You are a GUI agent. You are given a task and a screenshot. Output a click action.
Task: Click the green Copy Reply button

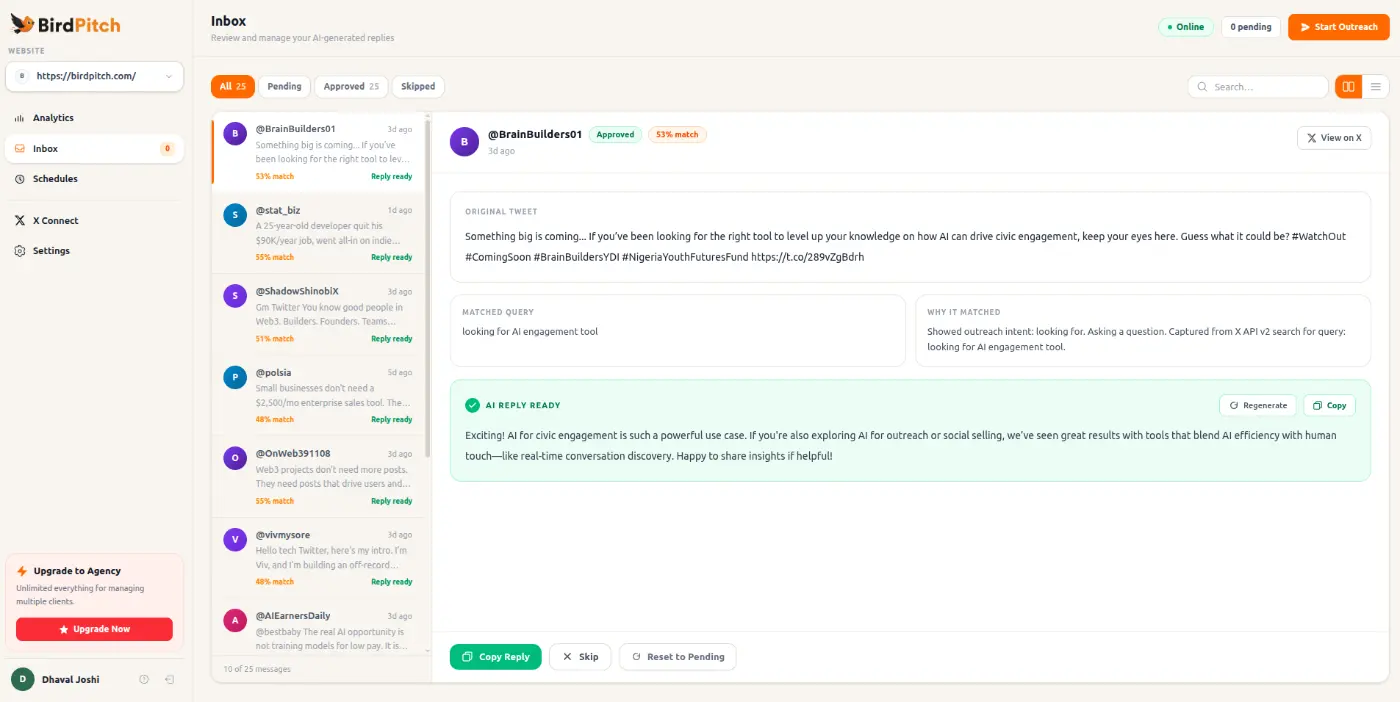(496, 657)
